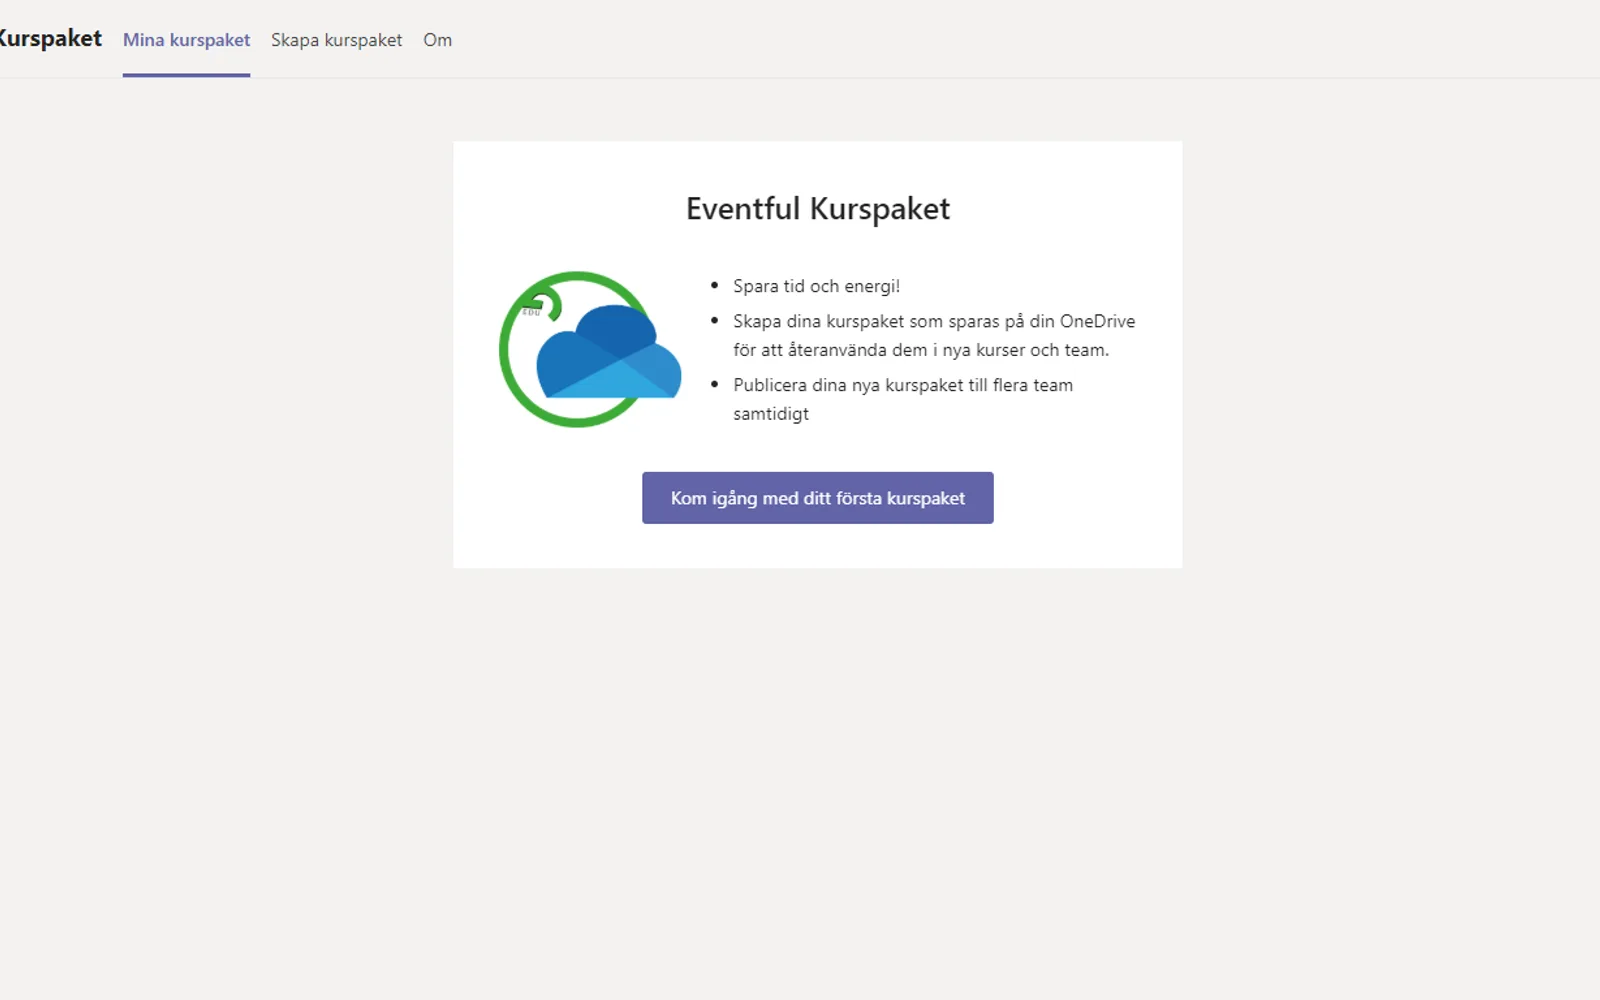Open the Om tab

437,40
